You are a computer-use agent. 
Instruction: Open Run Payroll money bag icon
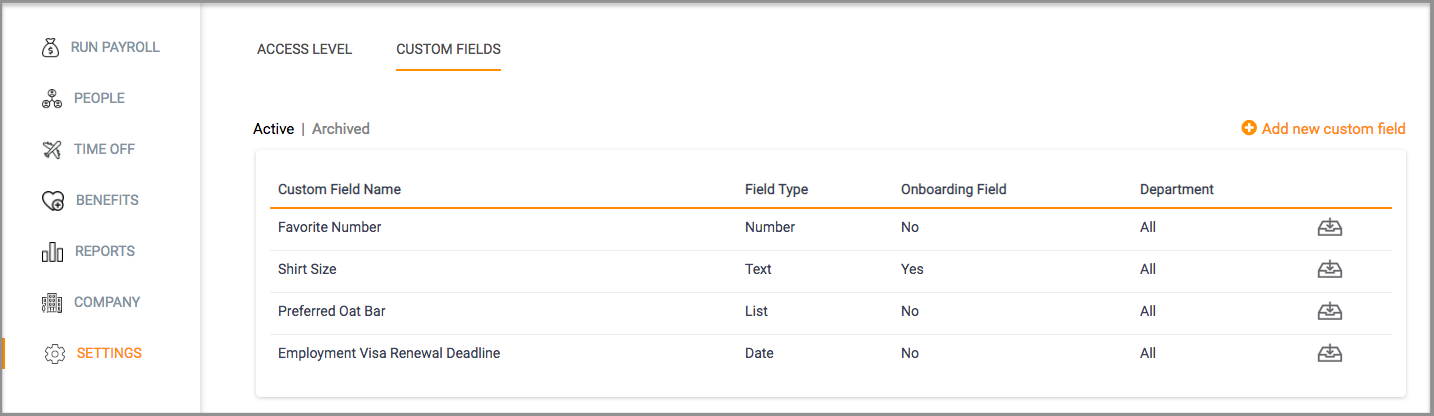point(50,47)
